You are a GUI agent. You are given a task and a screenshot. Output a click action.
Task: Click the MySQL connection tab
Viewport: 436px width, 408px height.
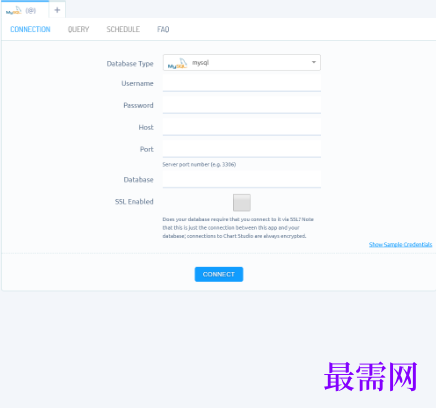[x=24, y=10]
